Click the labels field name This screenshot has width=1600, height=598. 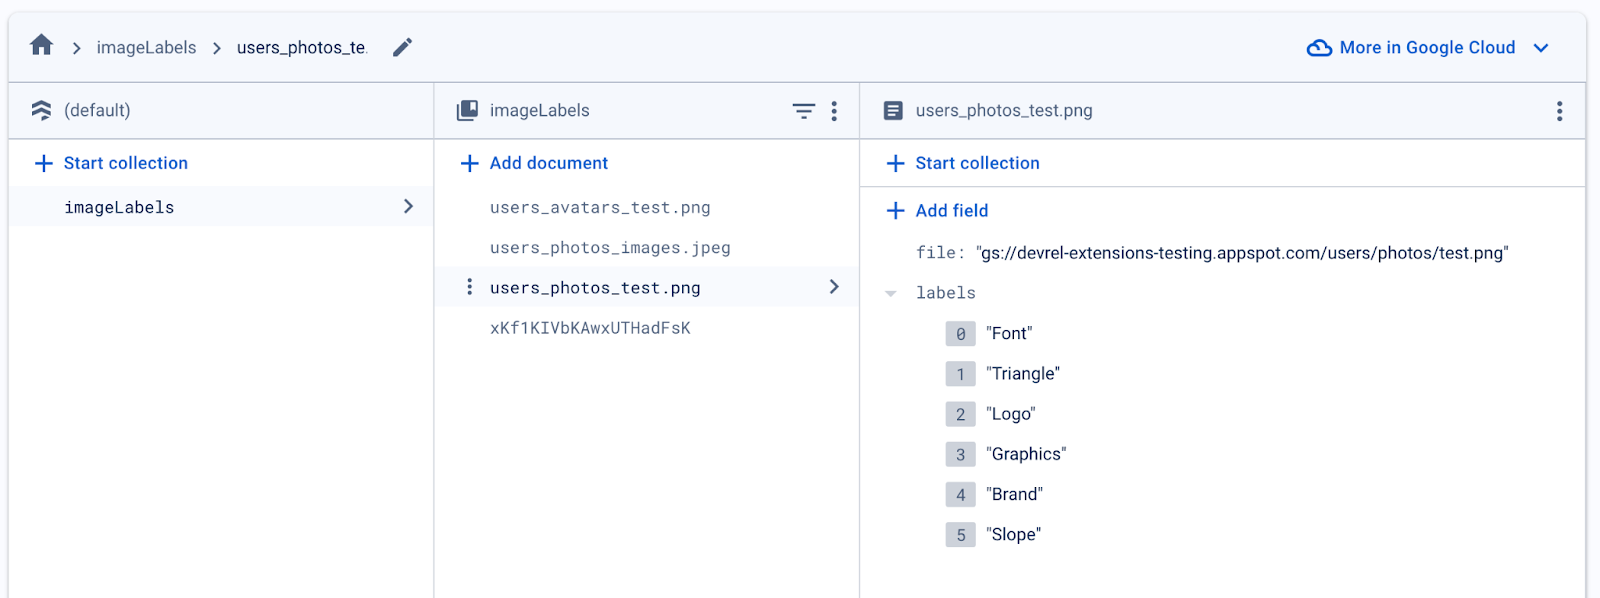tap(946, 293)
